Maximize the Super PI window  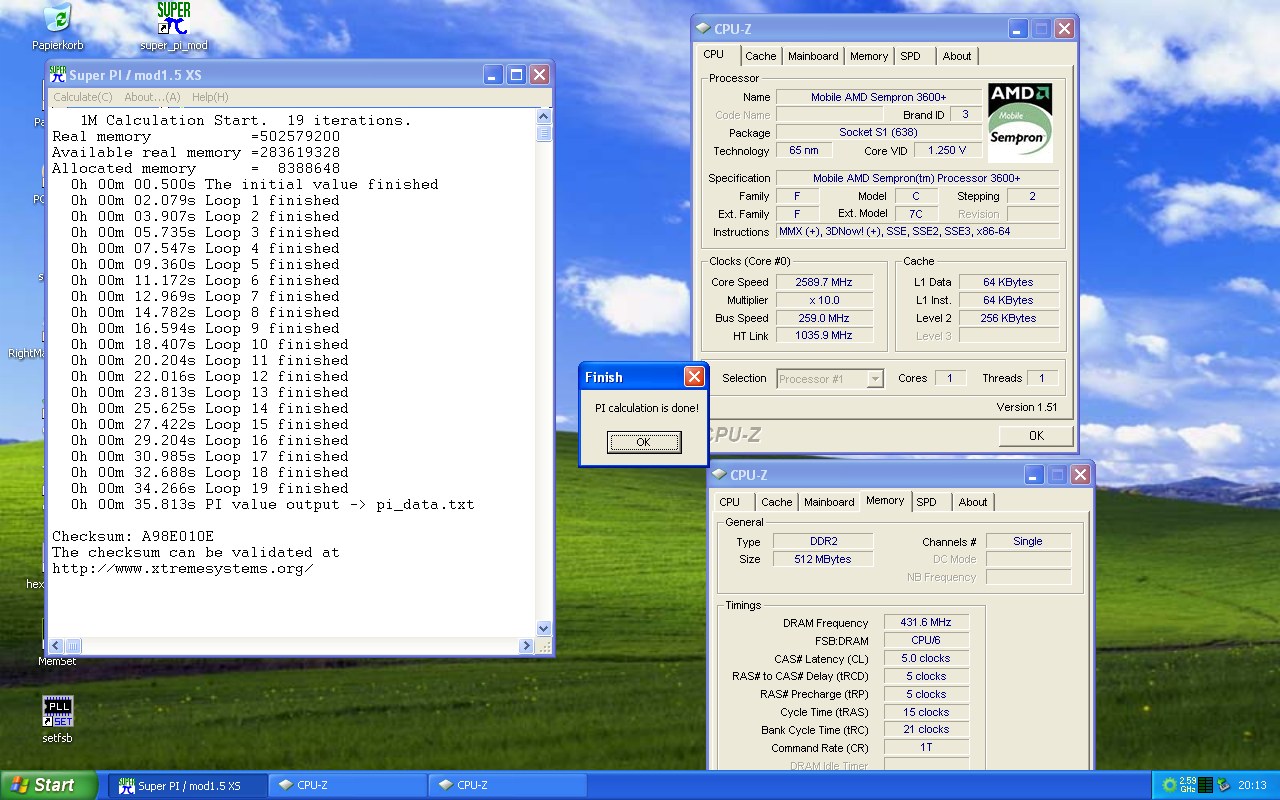(516, 75)
